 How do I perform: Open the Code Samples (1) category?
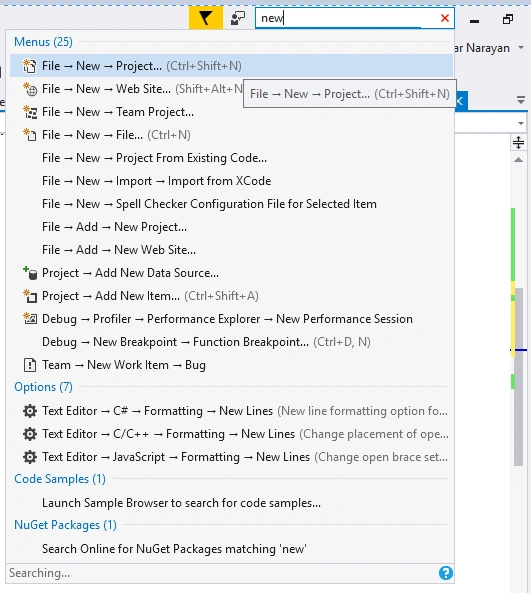(x=60, y=479)
